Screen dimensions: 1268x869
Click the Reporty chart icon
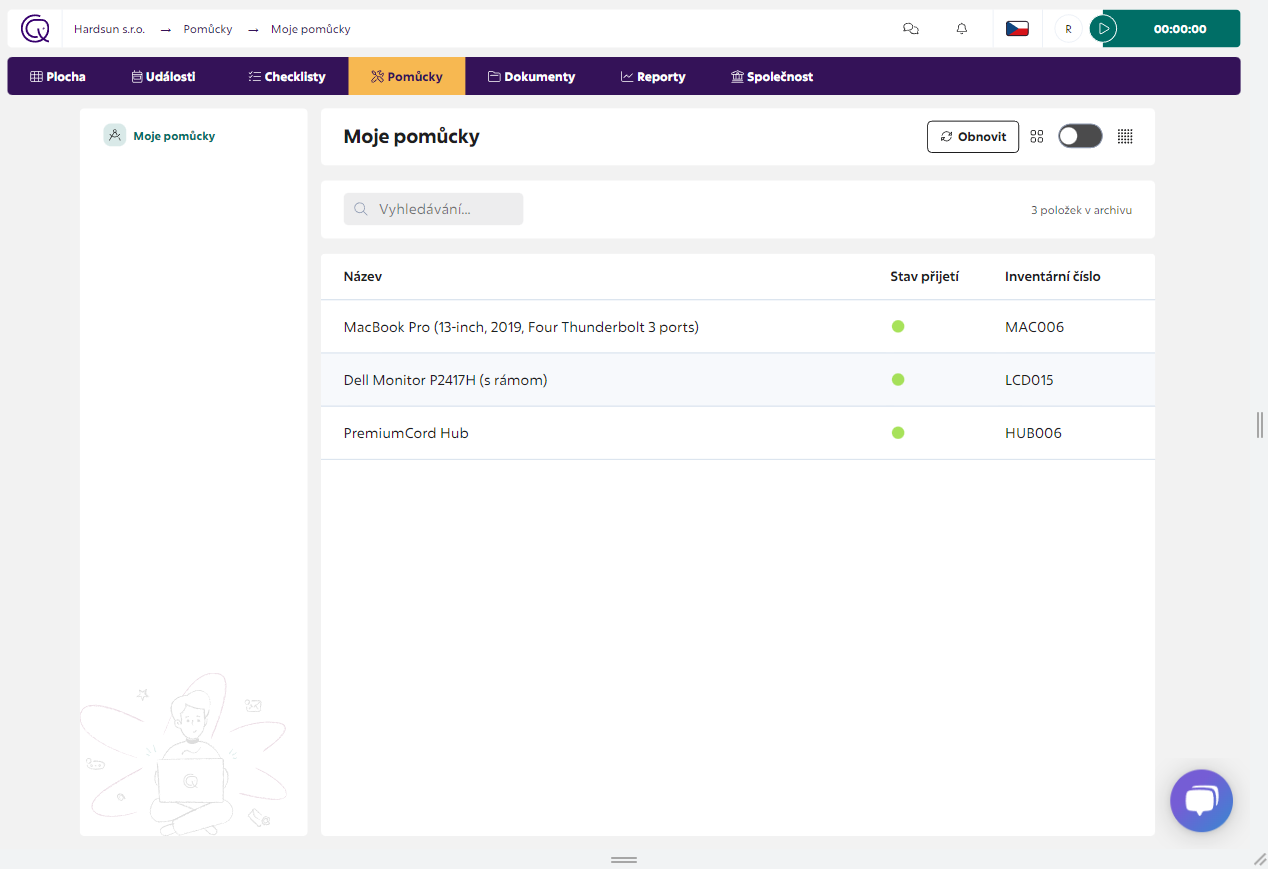pyautogui.click(x=627, y=76)
